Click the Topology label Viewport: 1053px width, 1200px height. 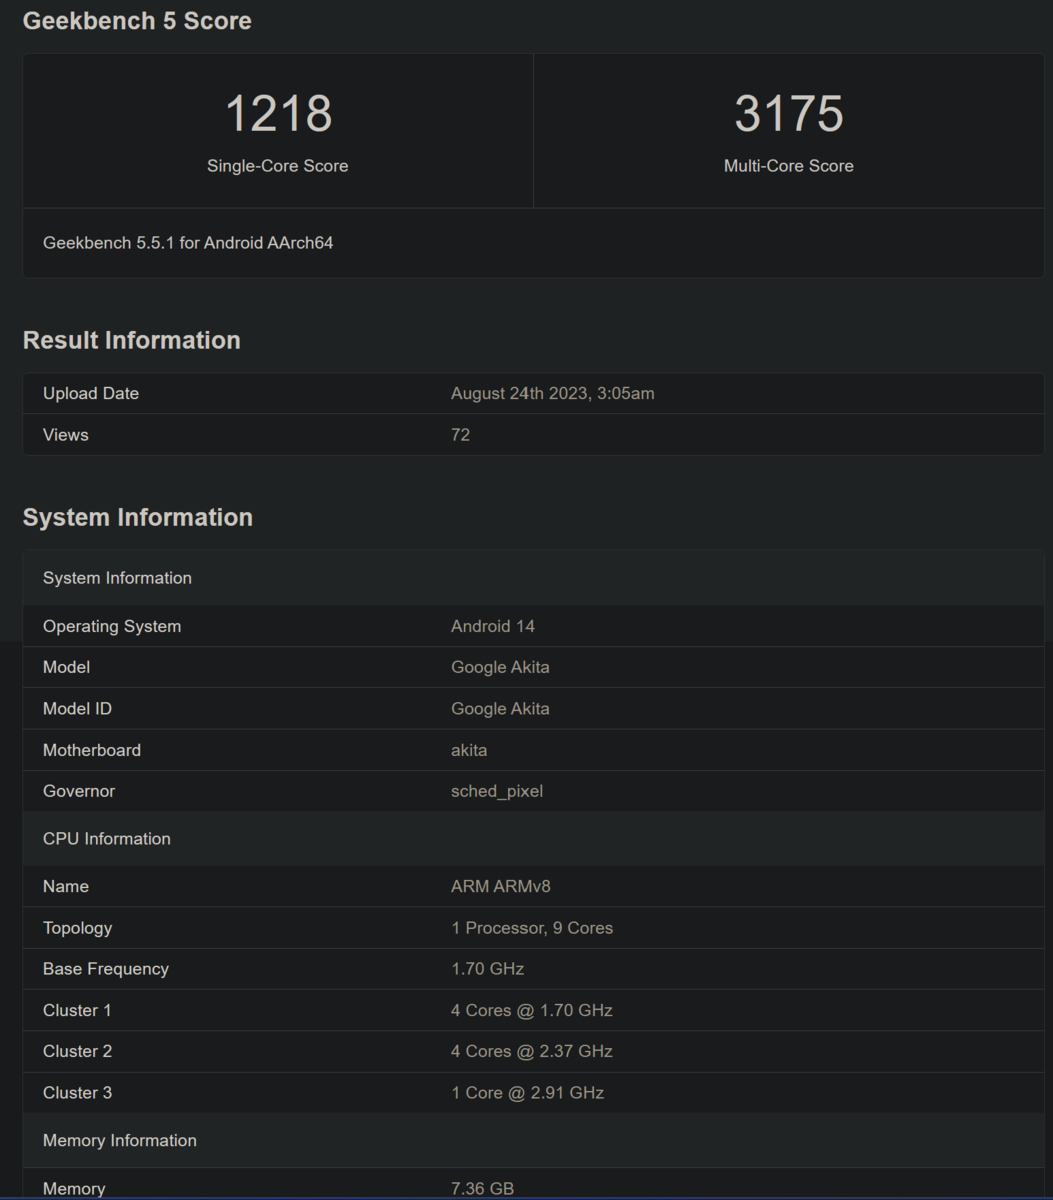click(77, 928)
